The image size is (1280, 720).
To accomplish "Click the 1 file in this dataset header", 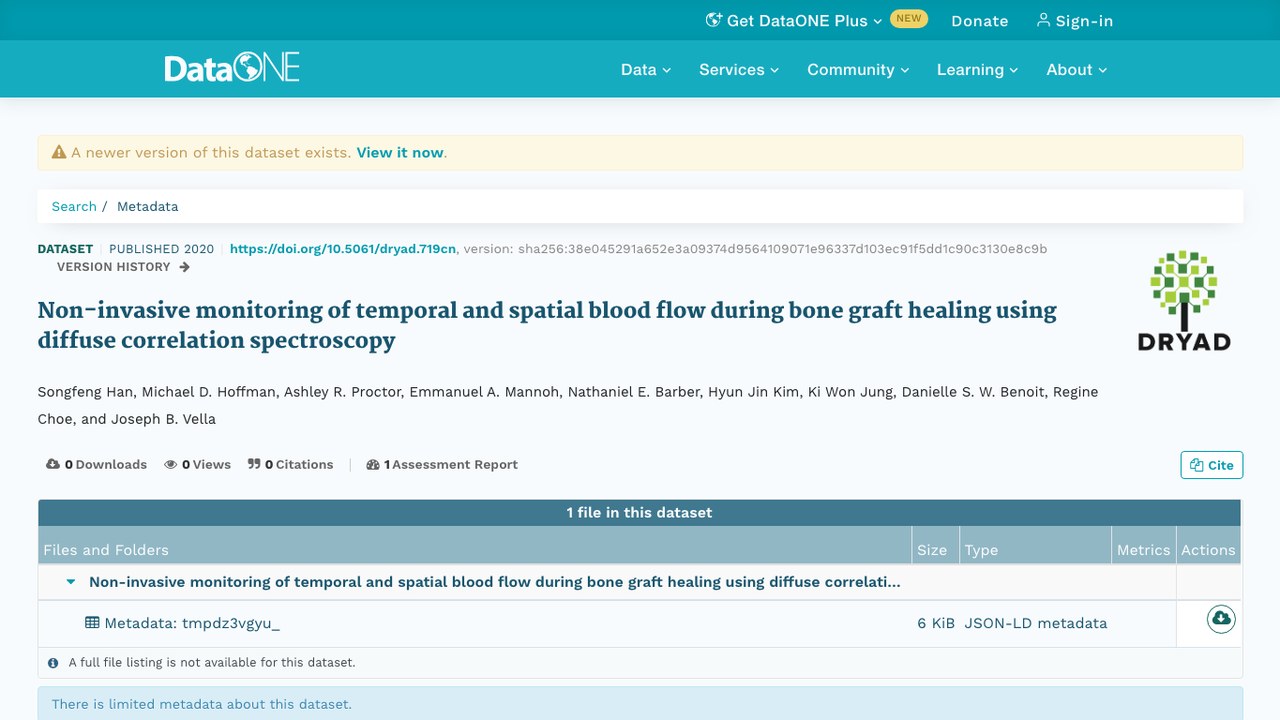I will pos(640,512).
